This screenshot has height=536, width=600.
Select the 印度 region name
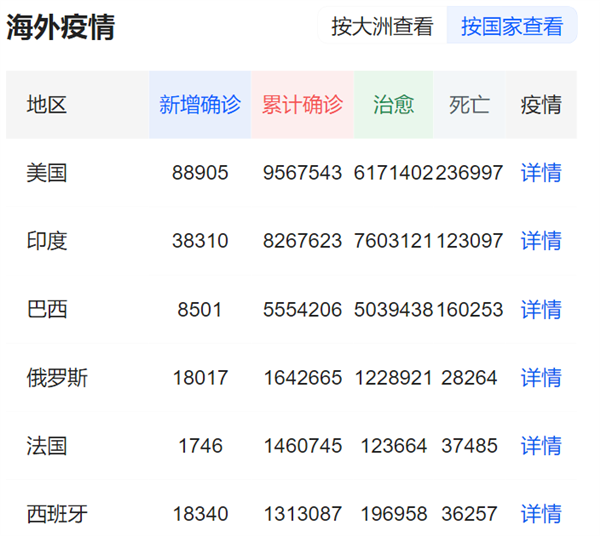tap(47, 241)
